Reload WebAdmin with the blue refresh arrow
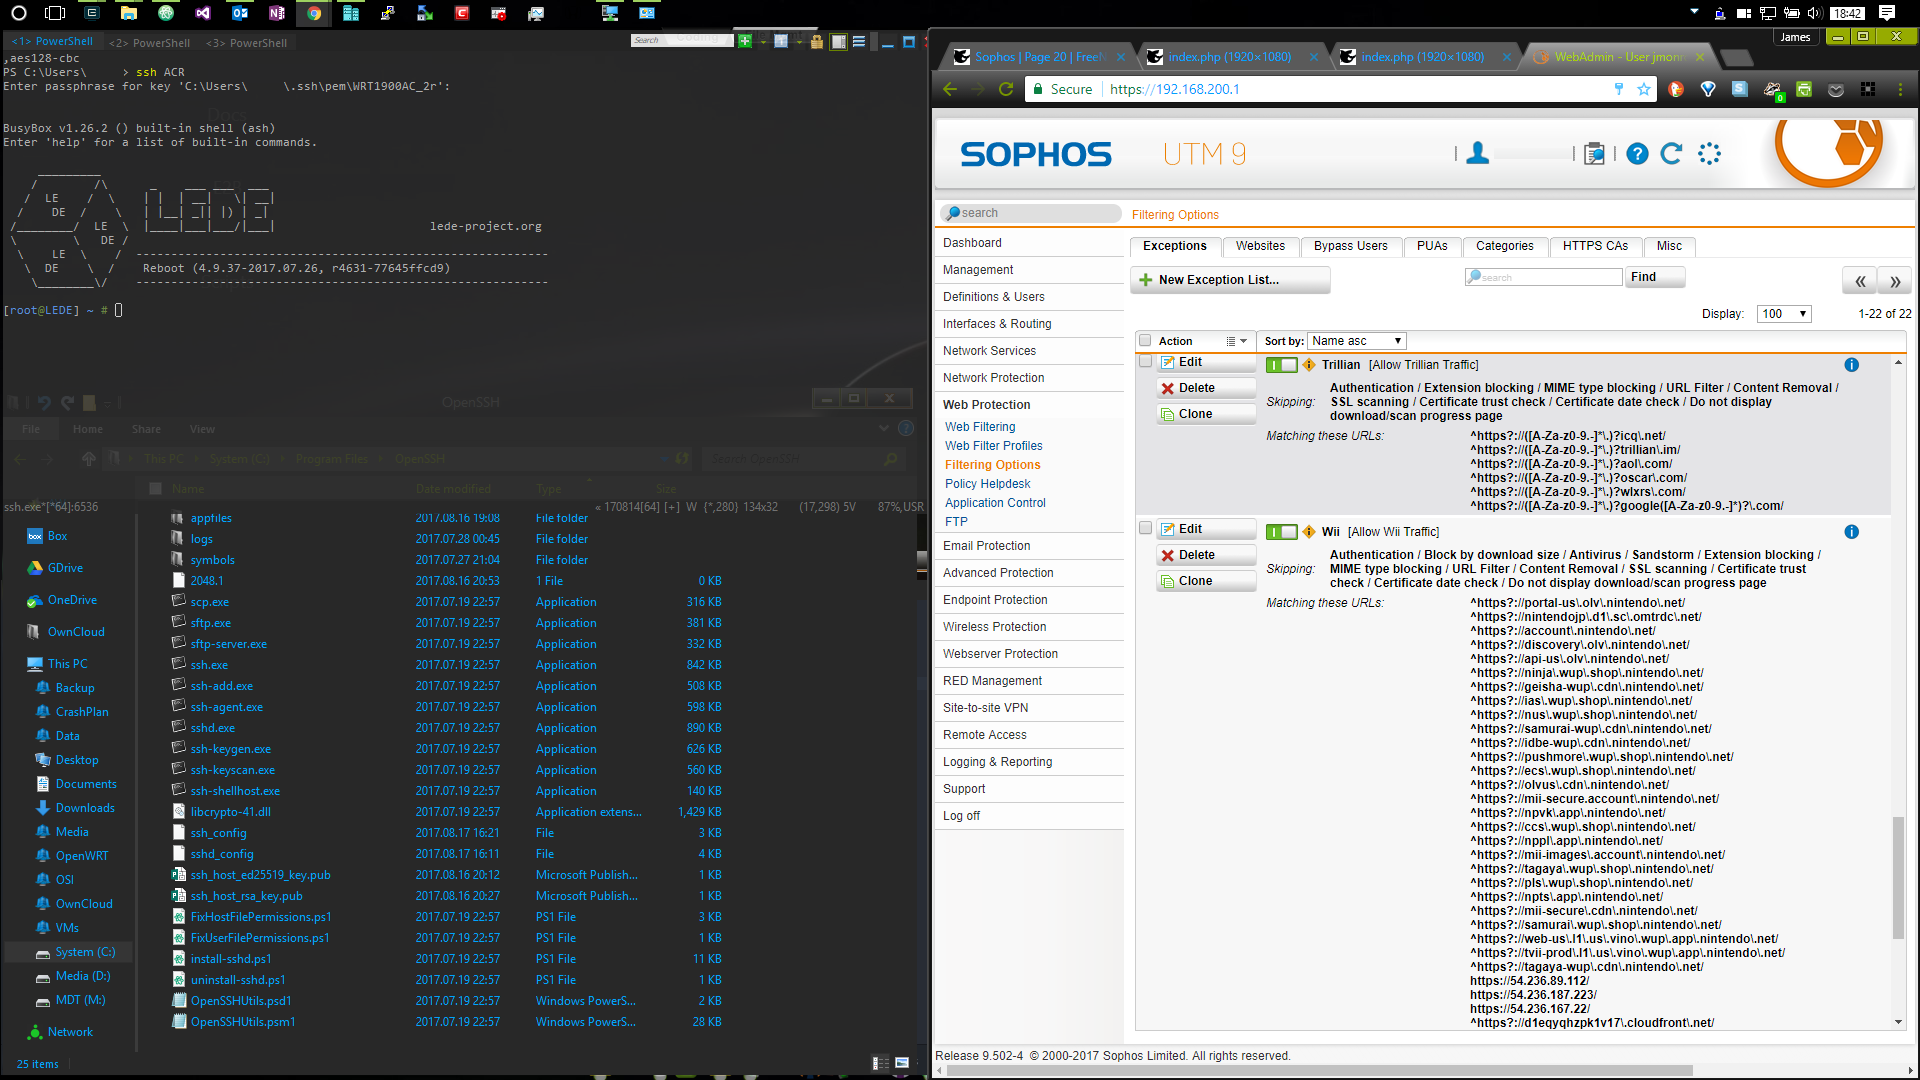The image size is (1920, 1080). pyautogui.click(x=1671, y=153)
